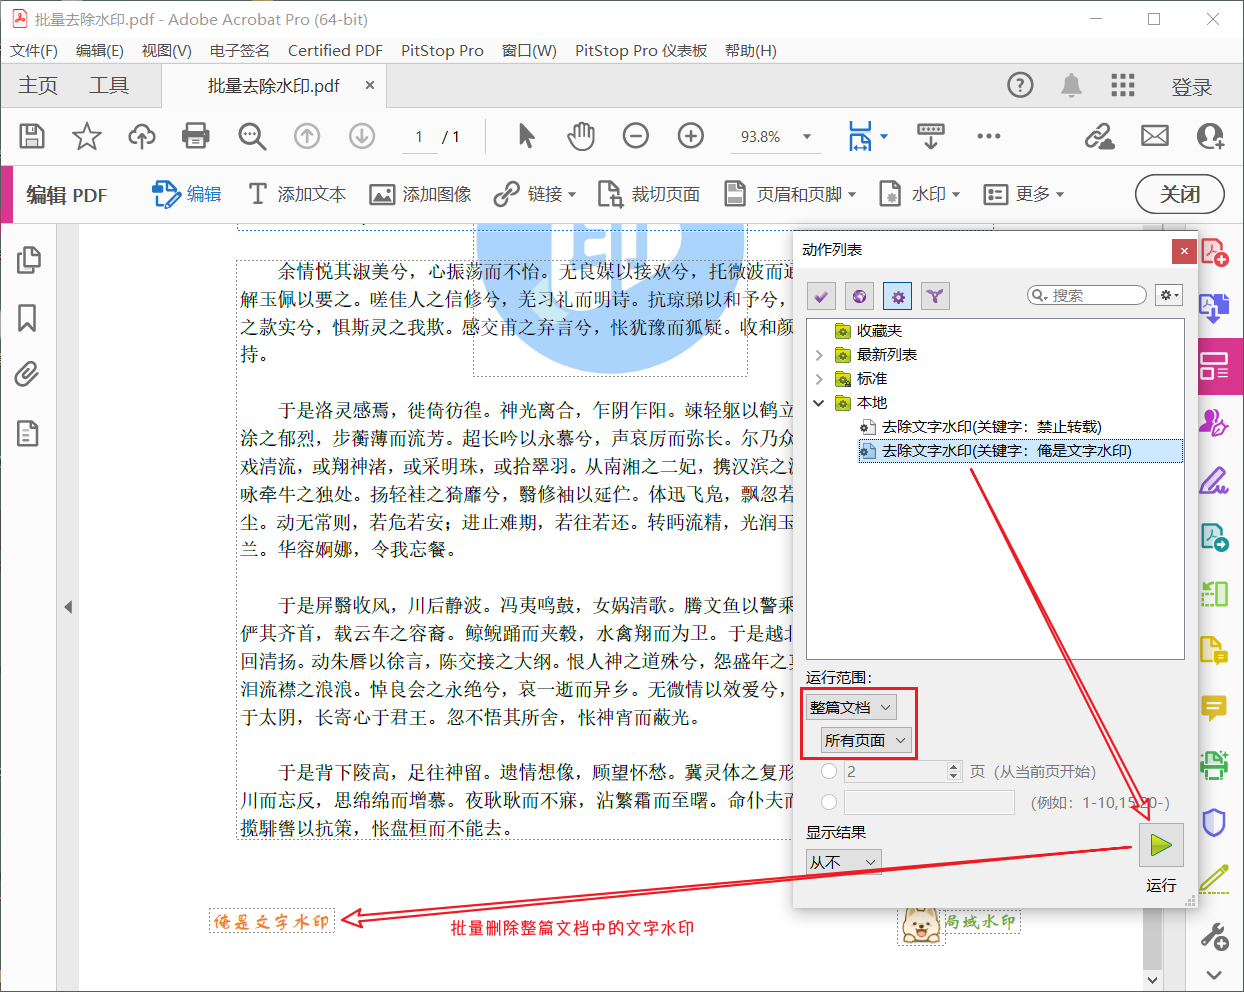Open the 页眉和页脚 dropdown
This screenshot has width=1244, height=992.
[x=790, y=194]
